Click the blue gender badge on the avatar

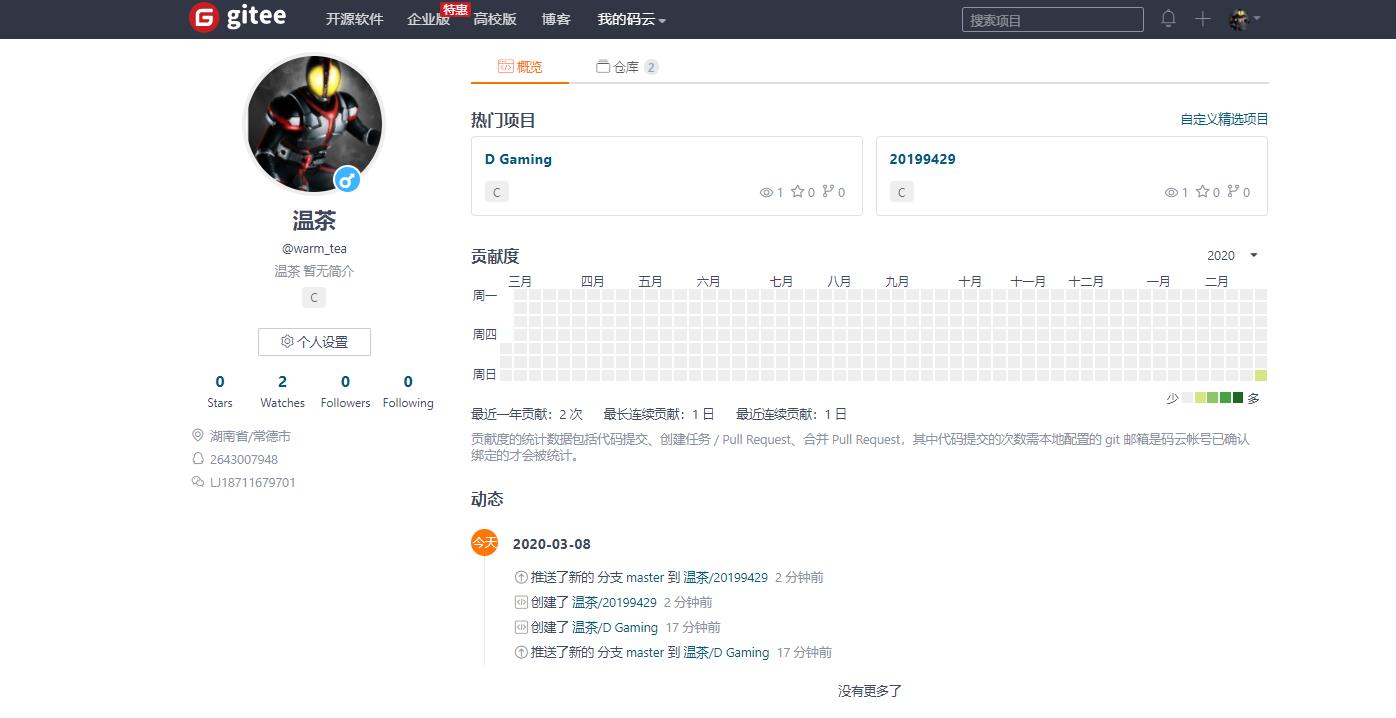click(347, 180)
